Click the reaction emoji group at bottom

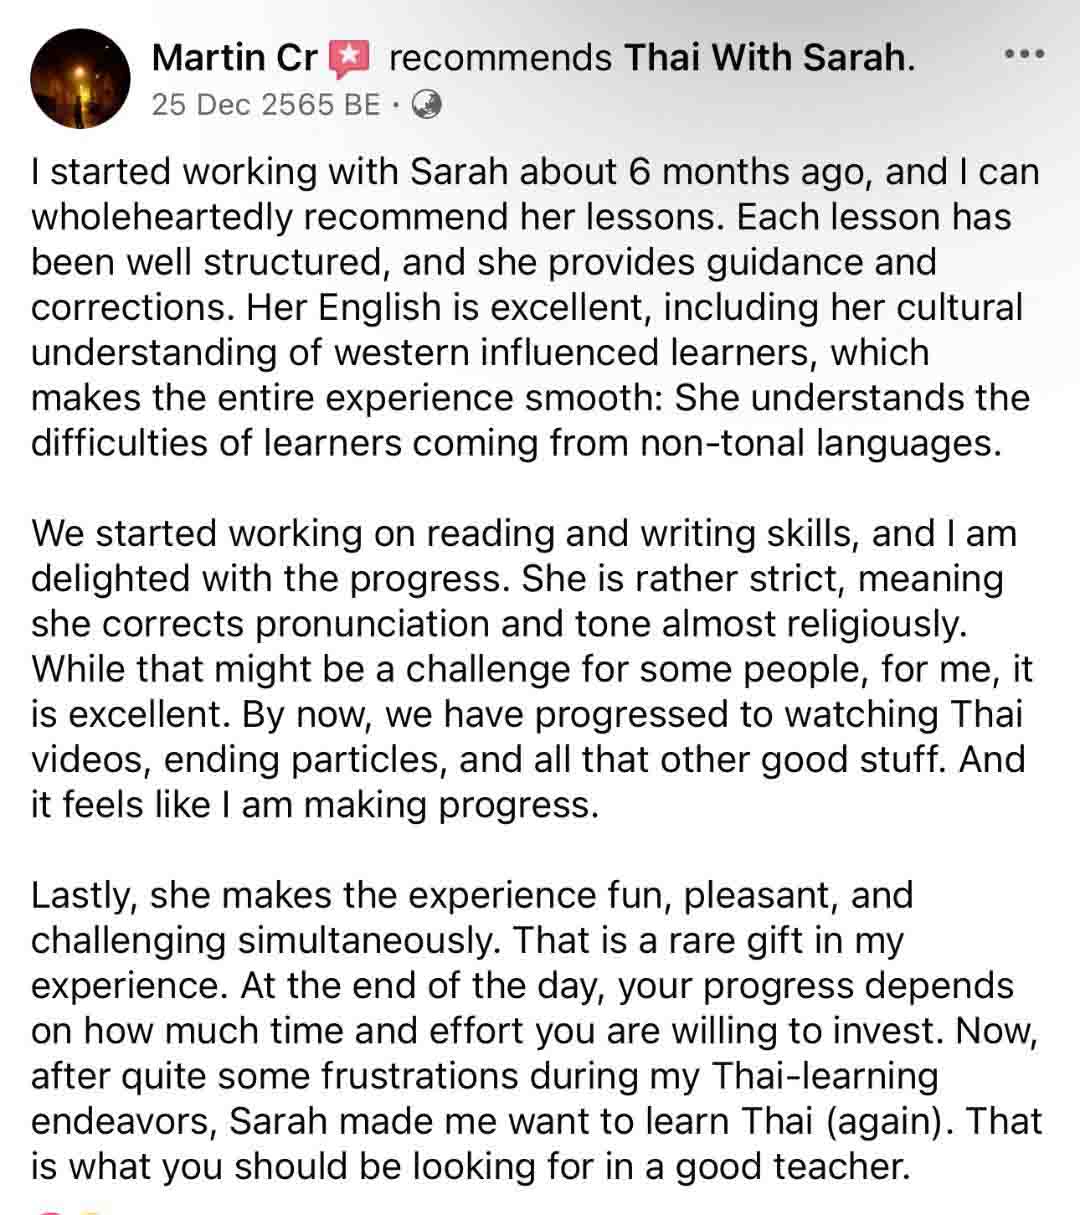click(70, 1210)
